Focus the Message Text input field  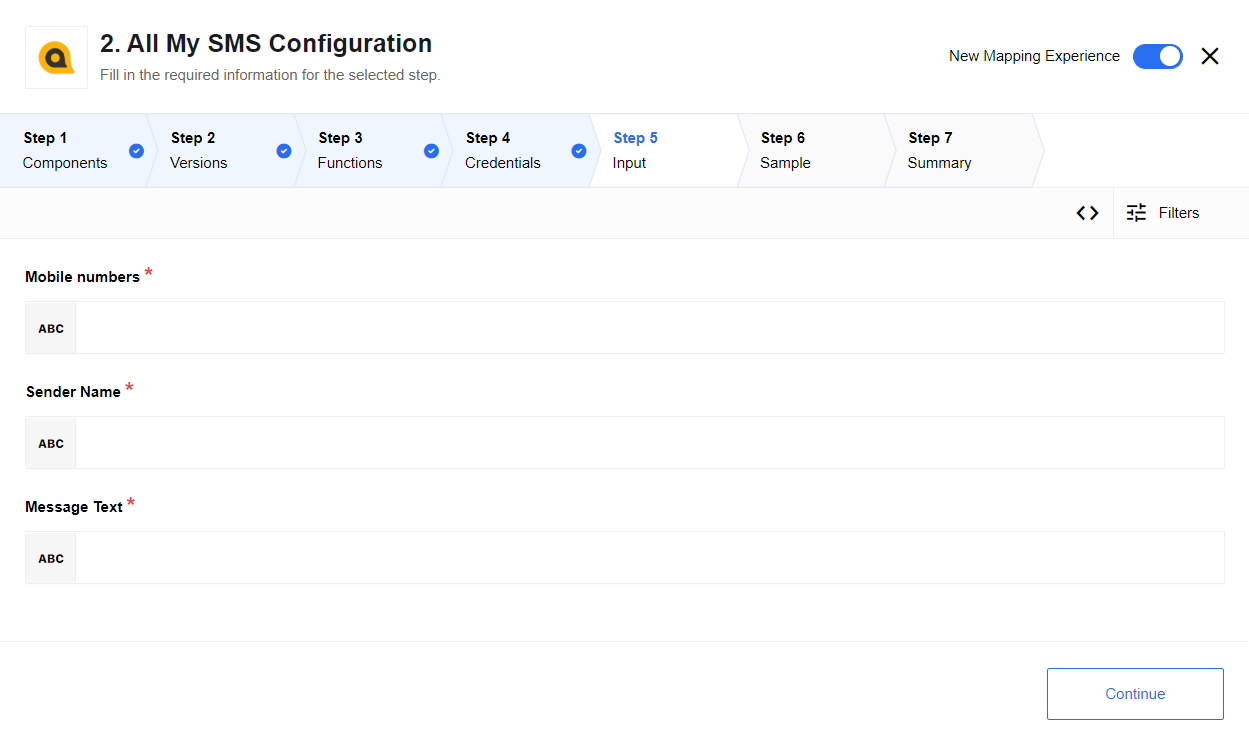pos(650,558)
